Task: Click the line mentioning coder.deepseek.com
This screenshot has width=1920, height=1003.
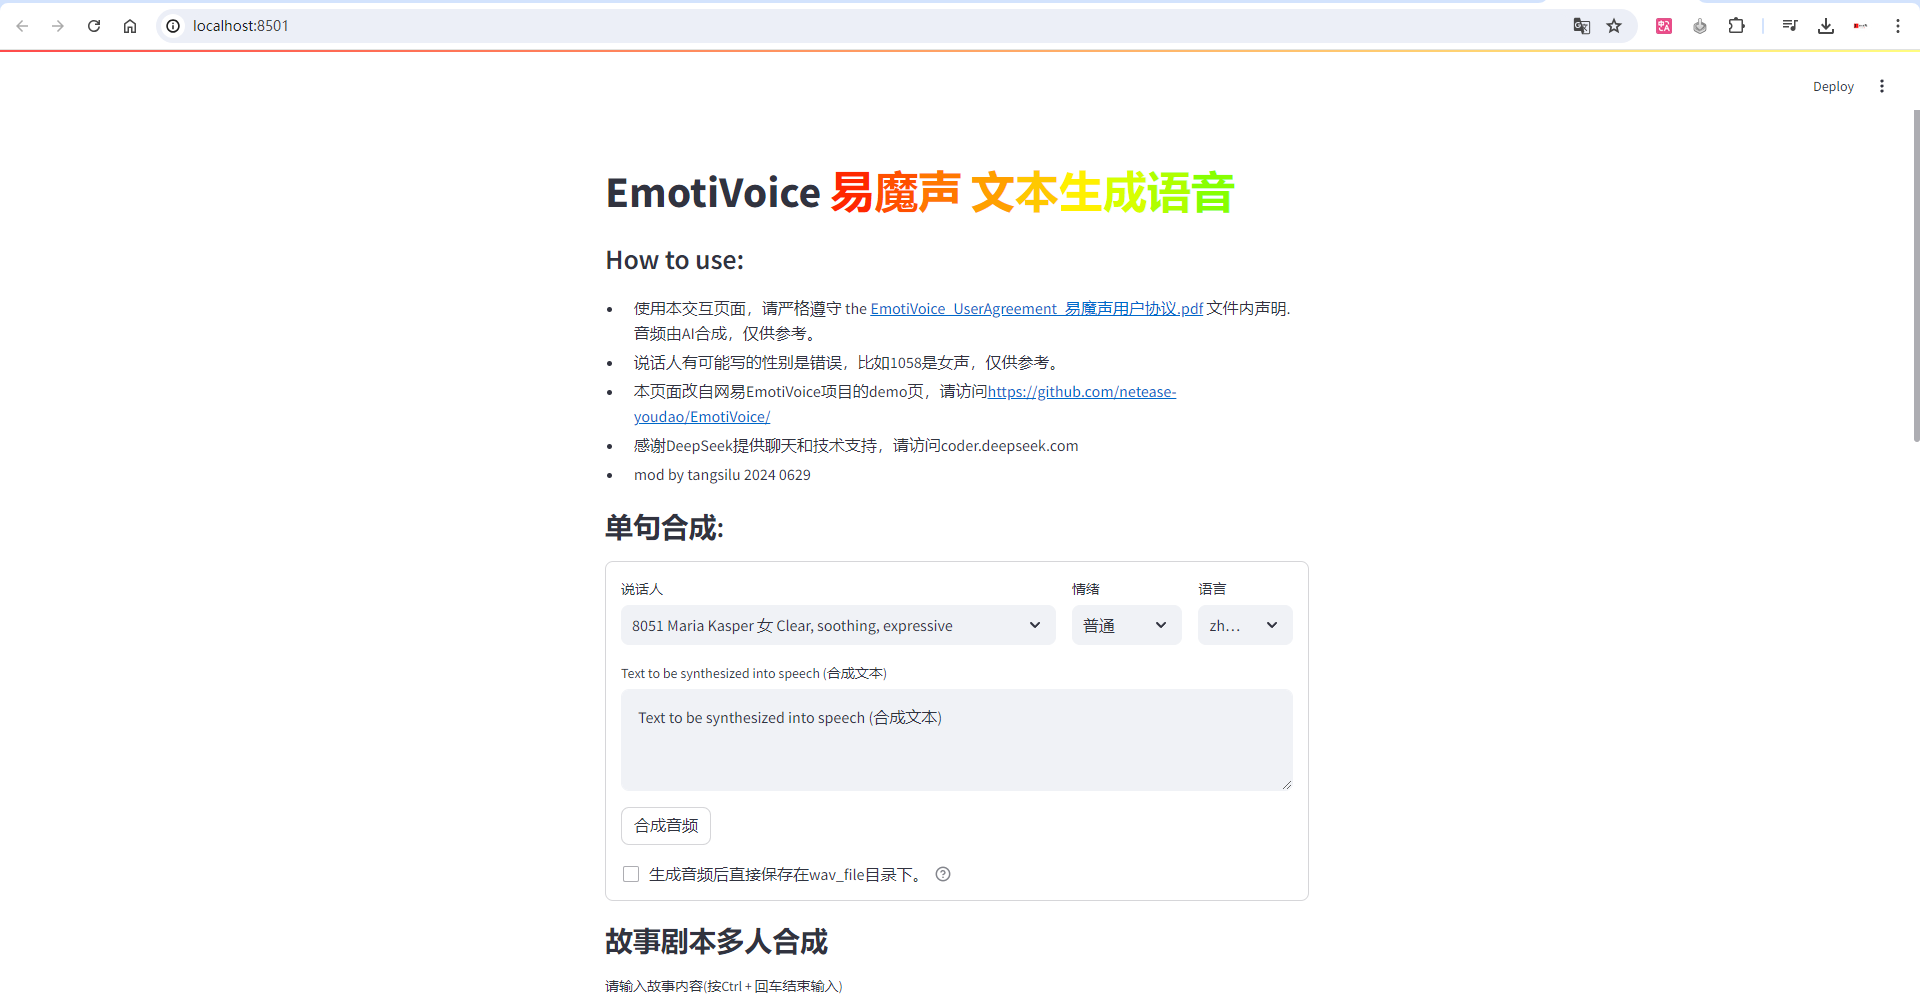Action: pos(856,446)
